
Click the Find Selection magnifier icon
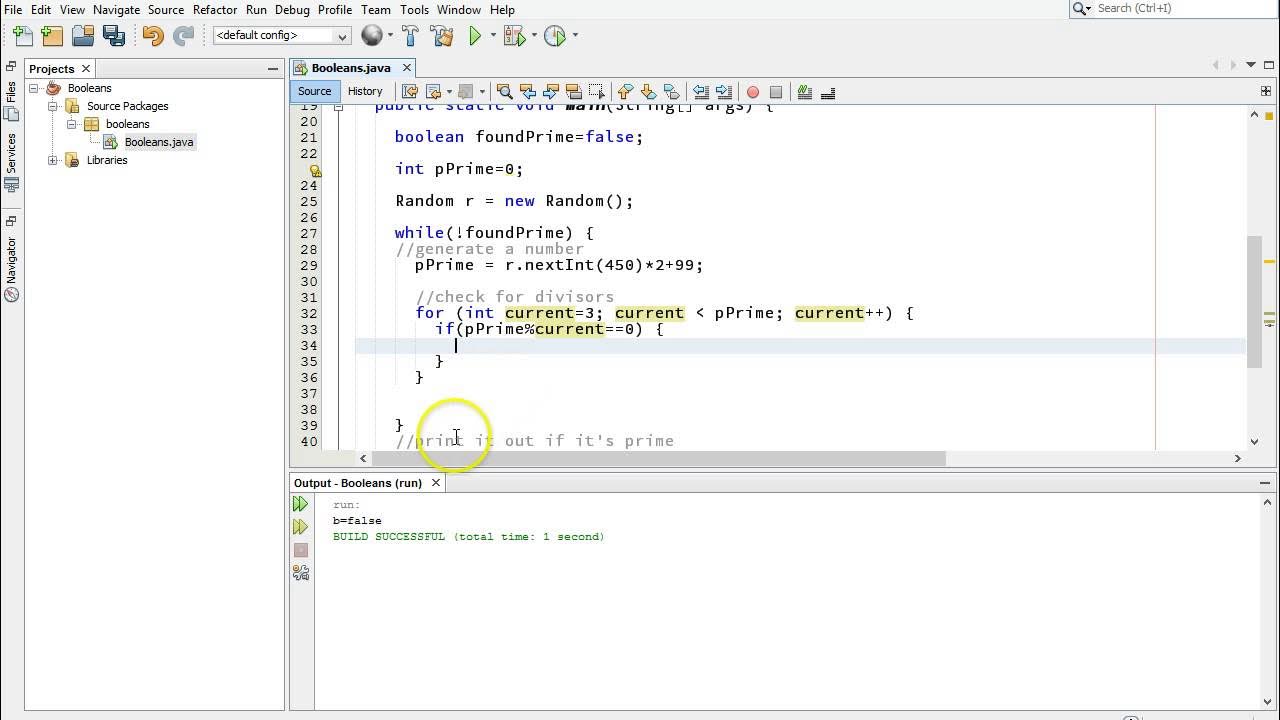coord(504,92)
